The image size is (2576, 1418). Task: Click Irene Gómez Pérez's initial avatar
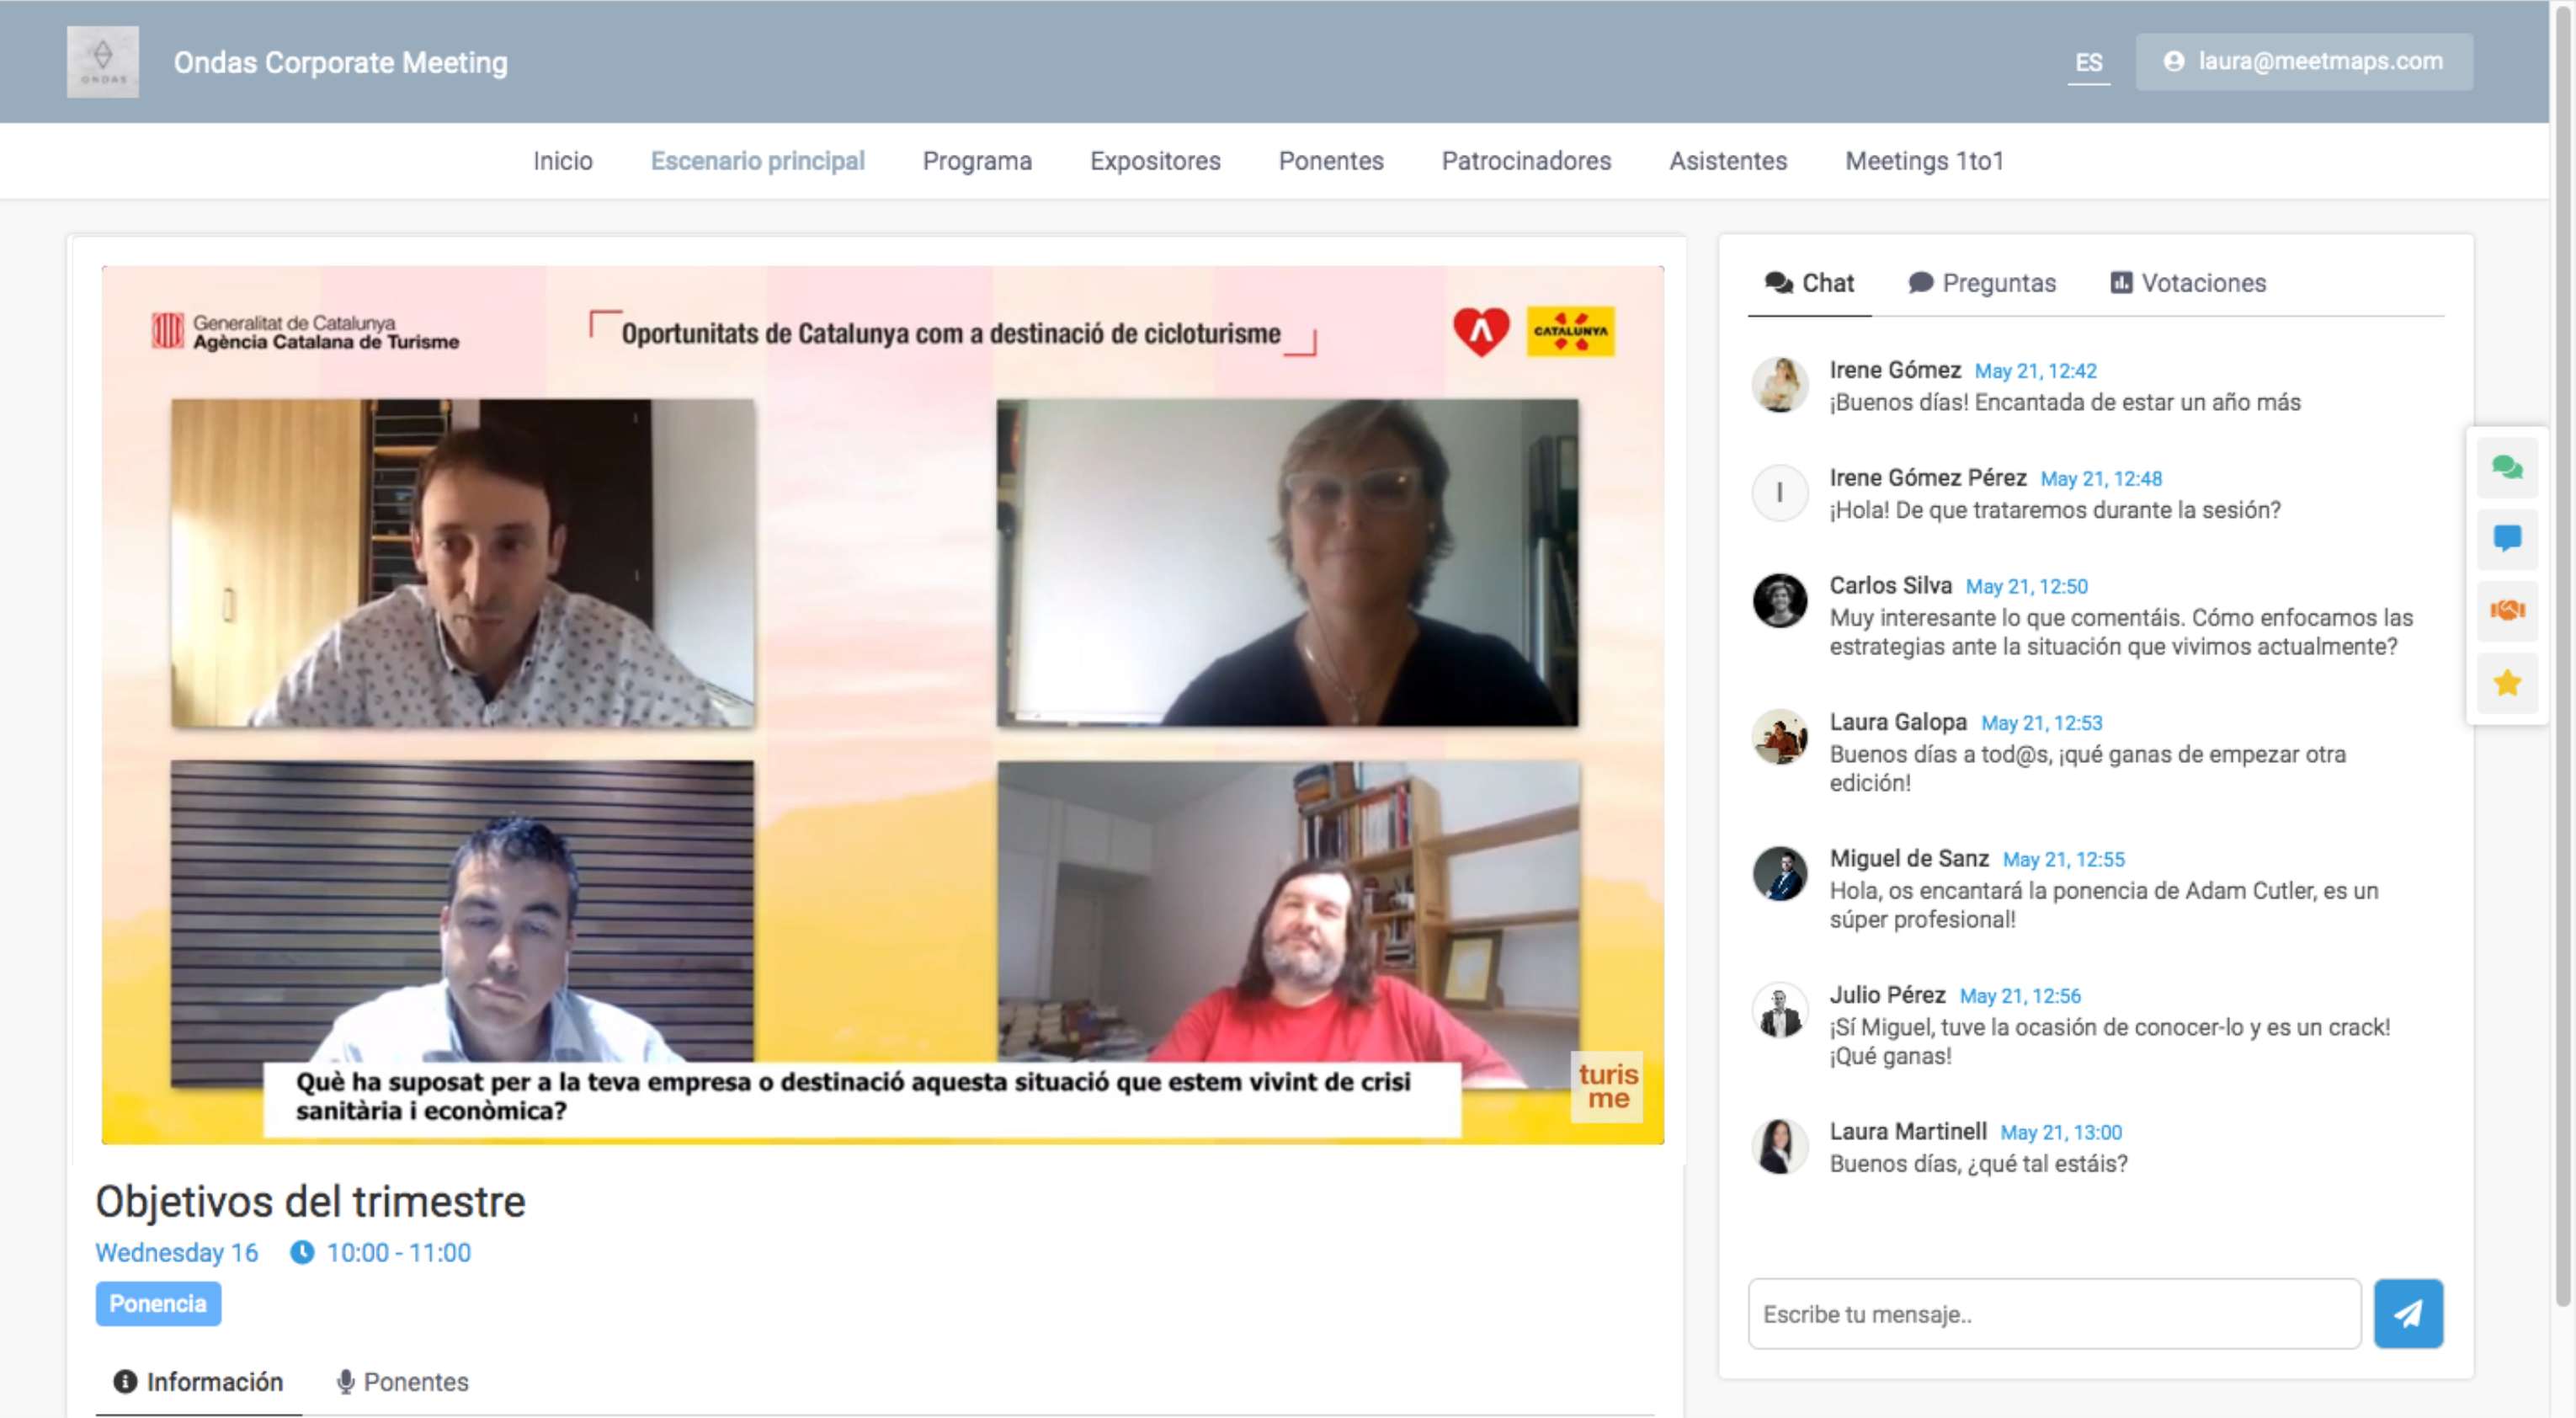1780,493
